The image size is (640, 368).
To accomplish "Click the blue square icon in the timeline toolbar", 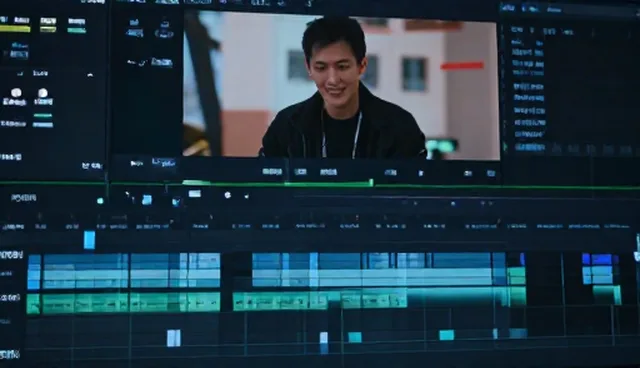I will point(147,200).
